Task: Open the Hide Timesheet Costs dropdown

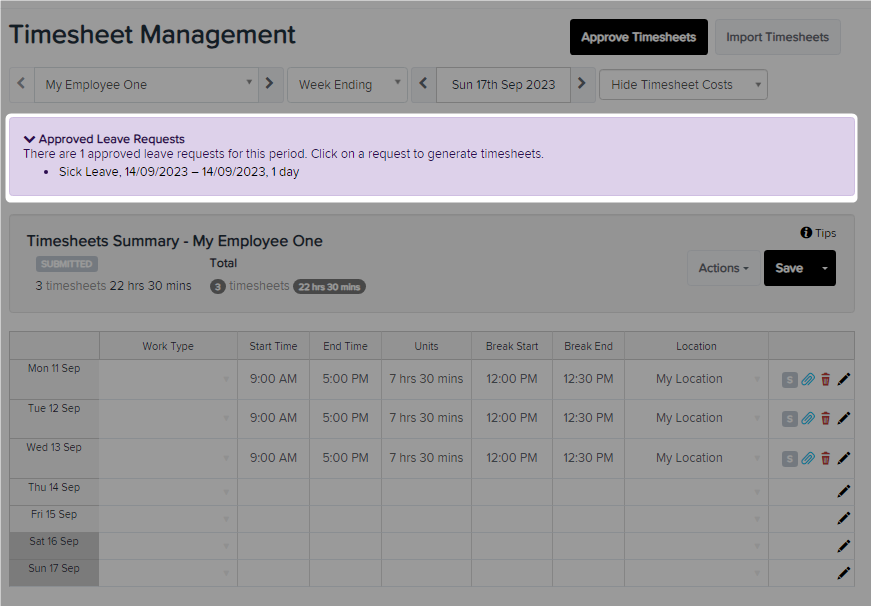Action: coord(683,84)
